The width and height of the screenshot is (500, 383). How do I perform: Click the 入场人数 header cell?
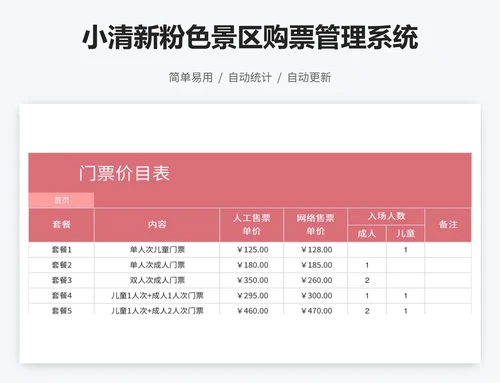(386, 216)
